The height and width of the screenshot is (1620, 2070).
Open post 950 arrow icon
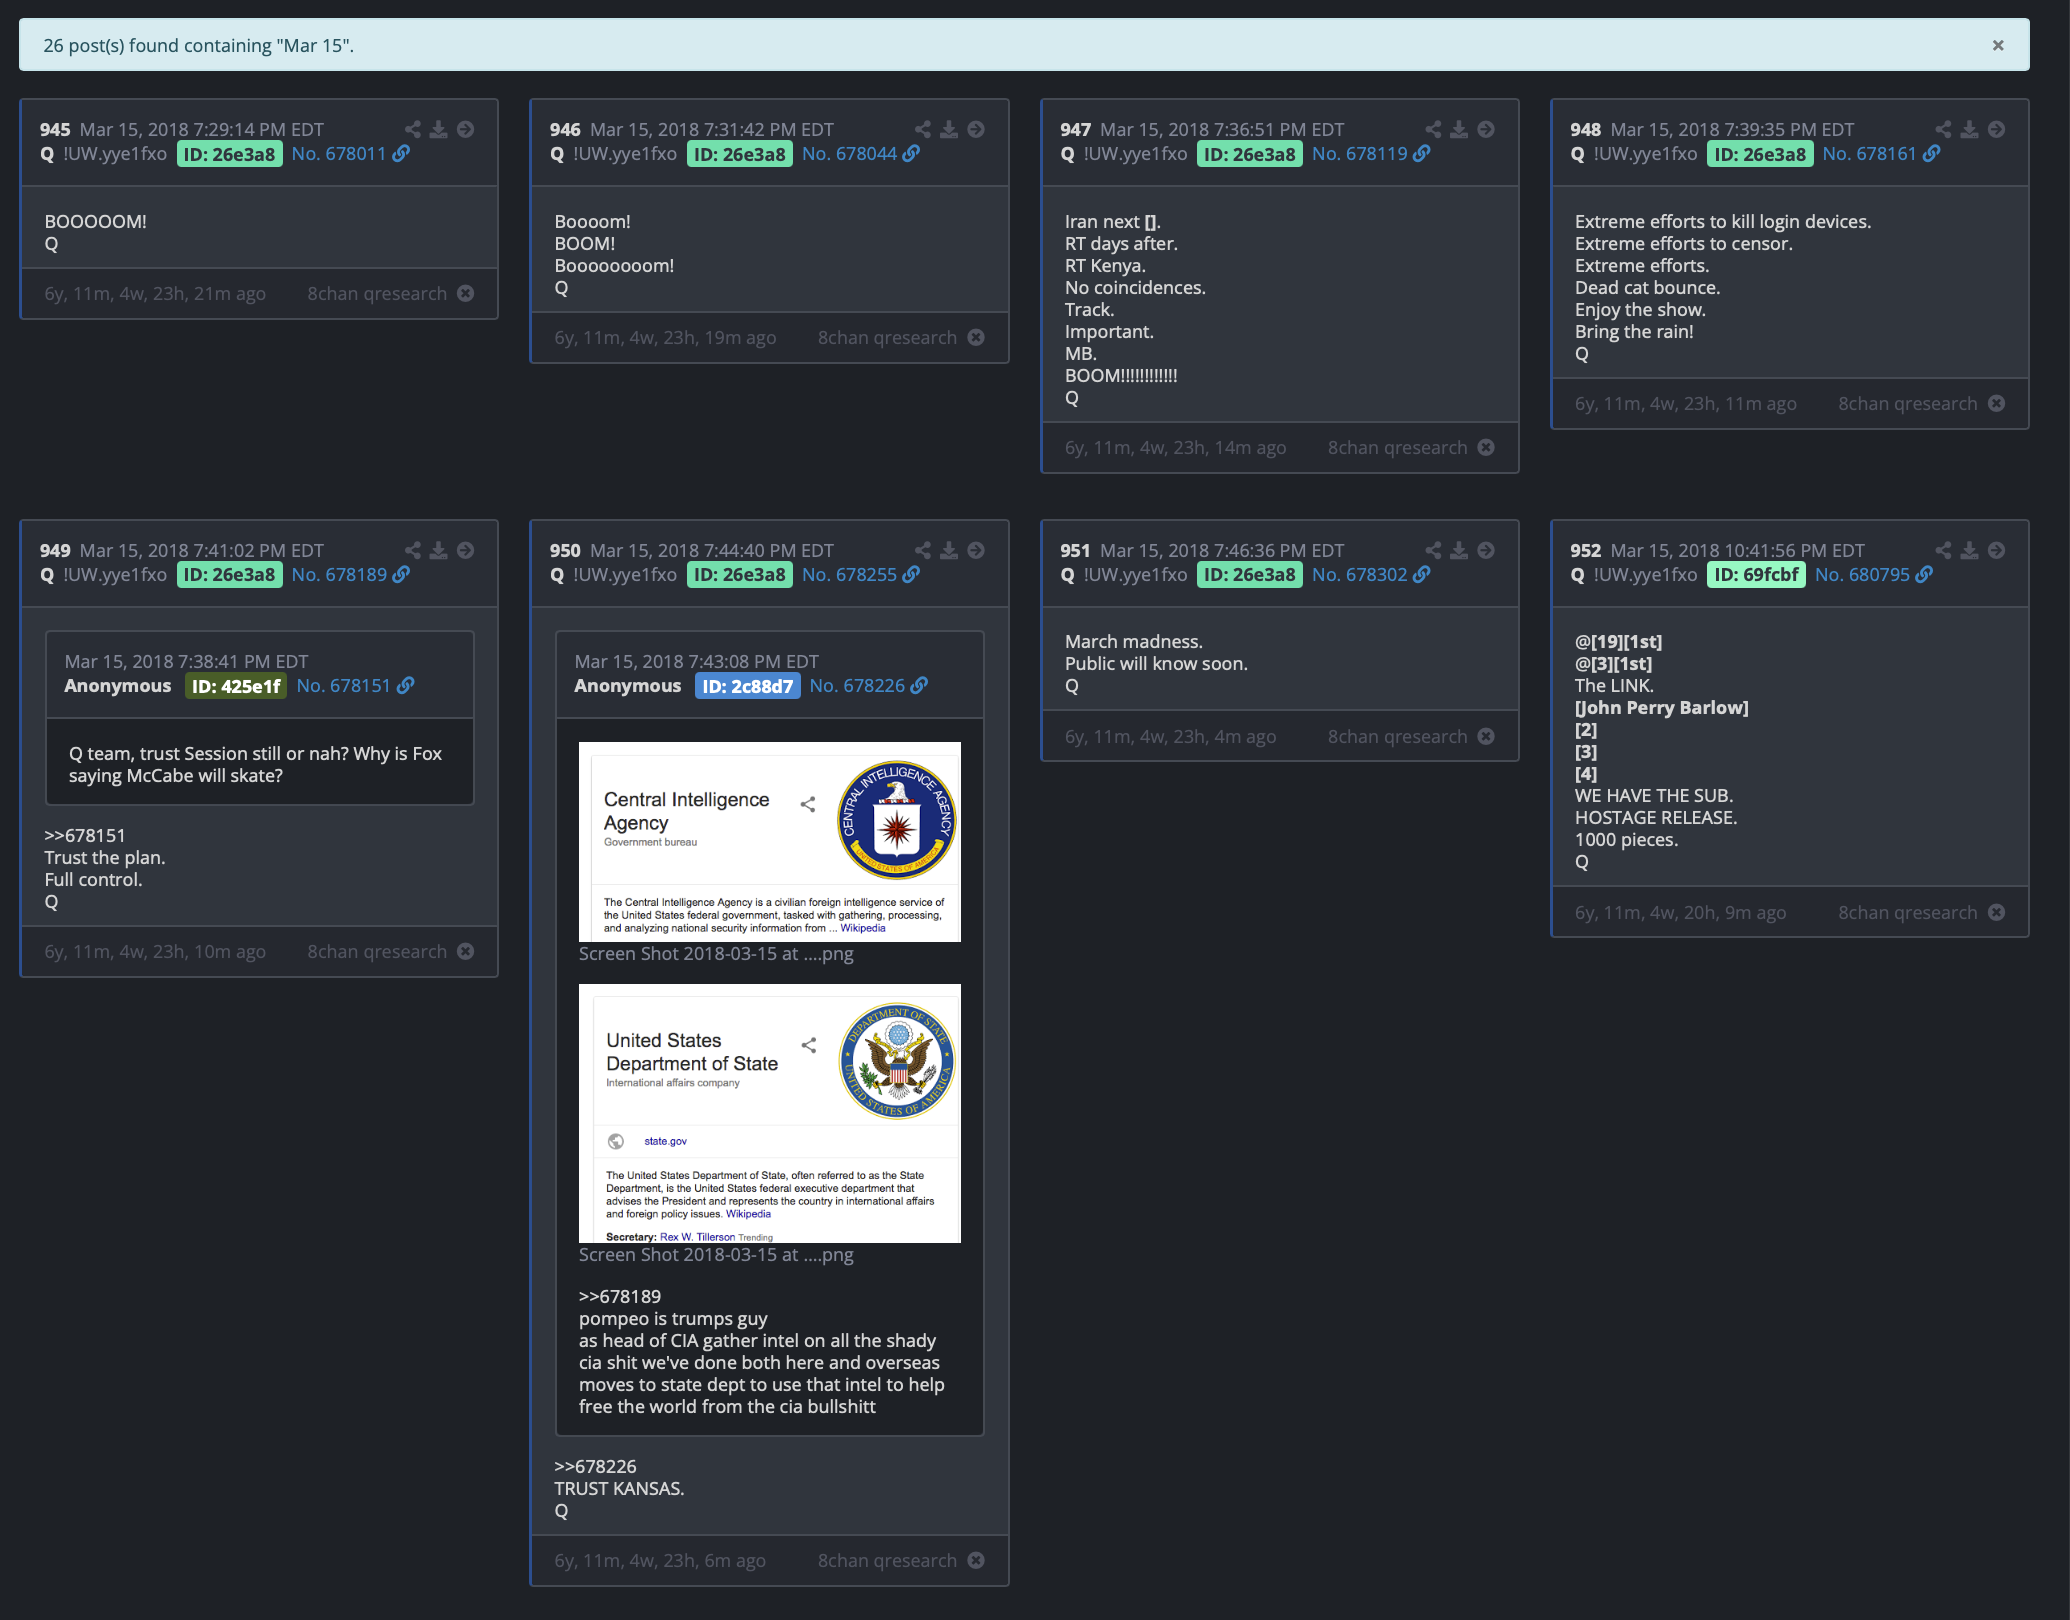point(976,550)
